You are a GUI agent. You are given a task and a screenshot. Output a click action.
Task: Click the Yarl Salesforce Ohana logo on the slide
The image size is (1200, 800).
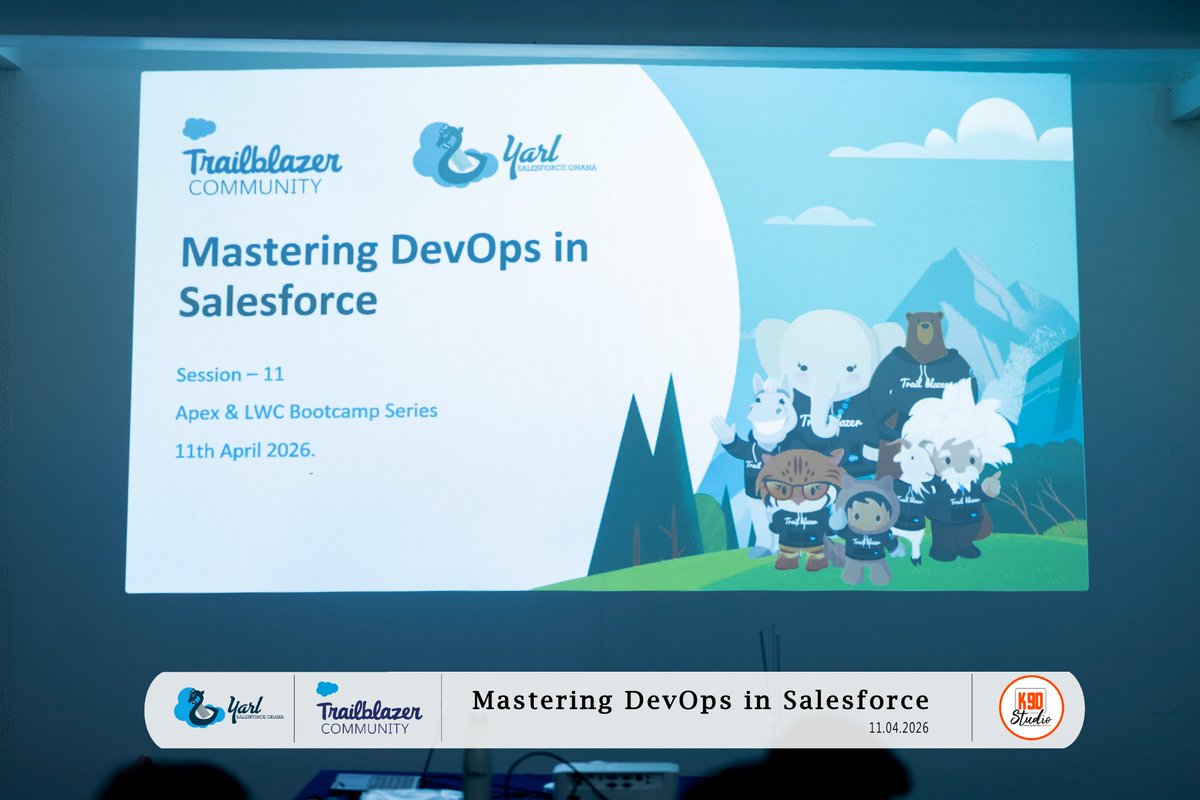tap(505, 153)
